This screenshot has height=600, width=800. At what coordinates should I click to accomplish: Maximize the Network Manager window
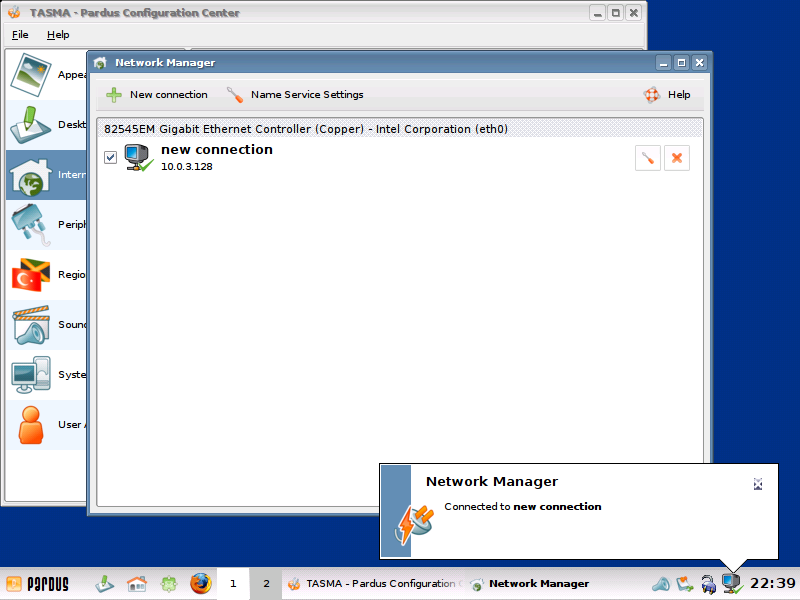[681, 63]
